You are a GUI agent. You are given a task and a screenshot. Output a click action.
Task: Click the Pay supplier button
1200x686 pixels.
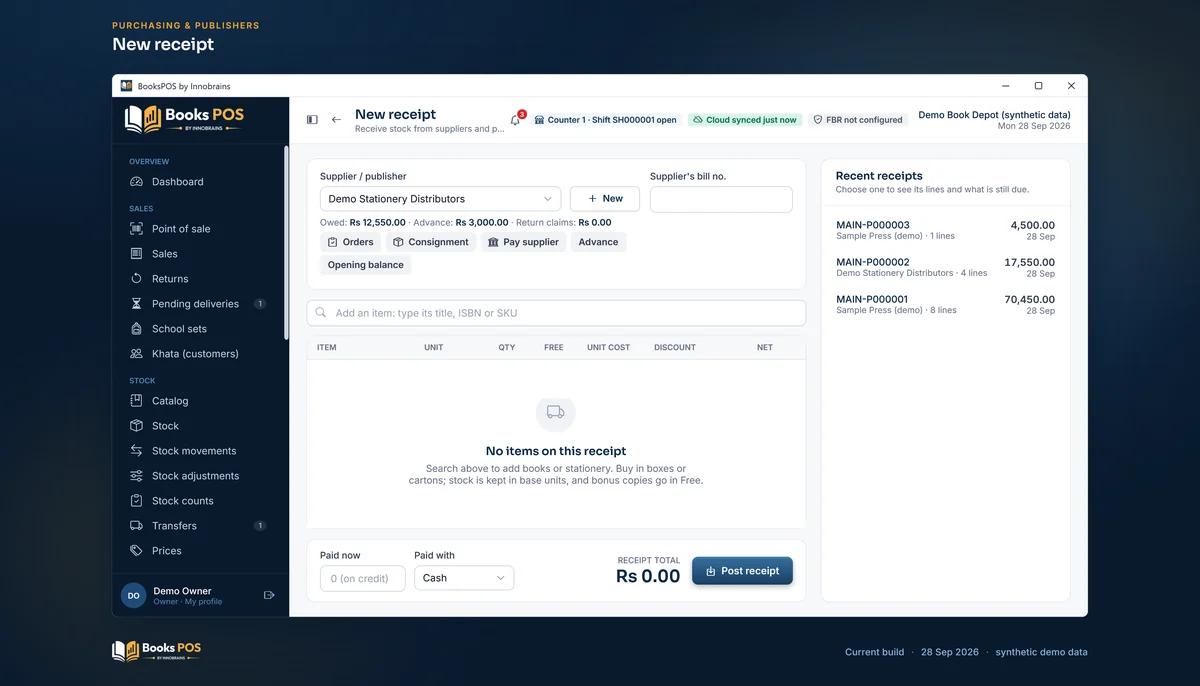point(523,242)
